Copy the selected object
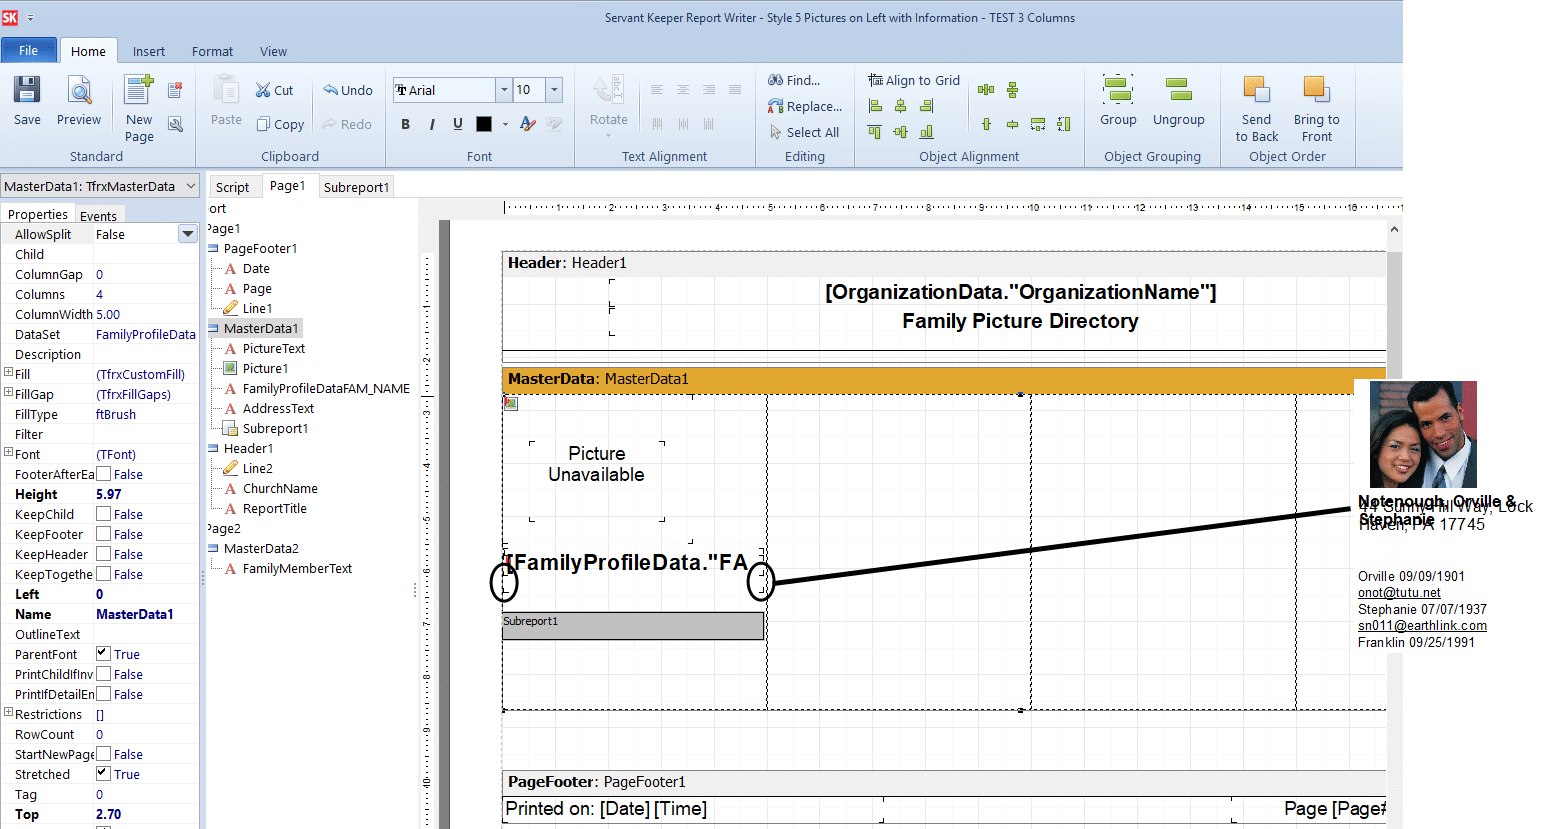The width and height of the screenshot is (1542, 829). (x=280, y=124)
